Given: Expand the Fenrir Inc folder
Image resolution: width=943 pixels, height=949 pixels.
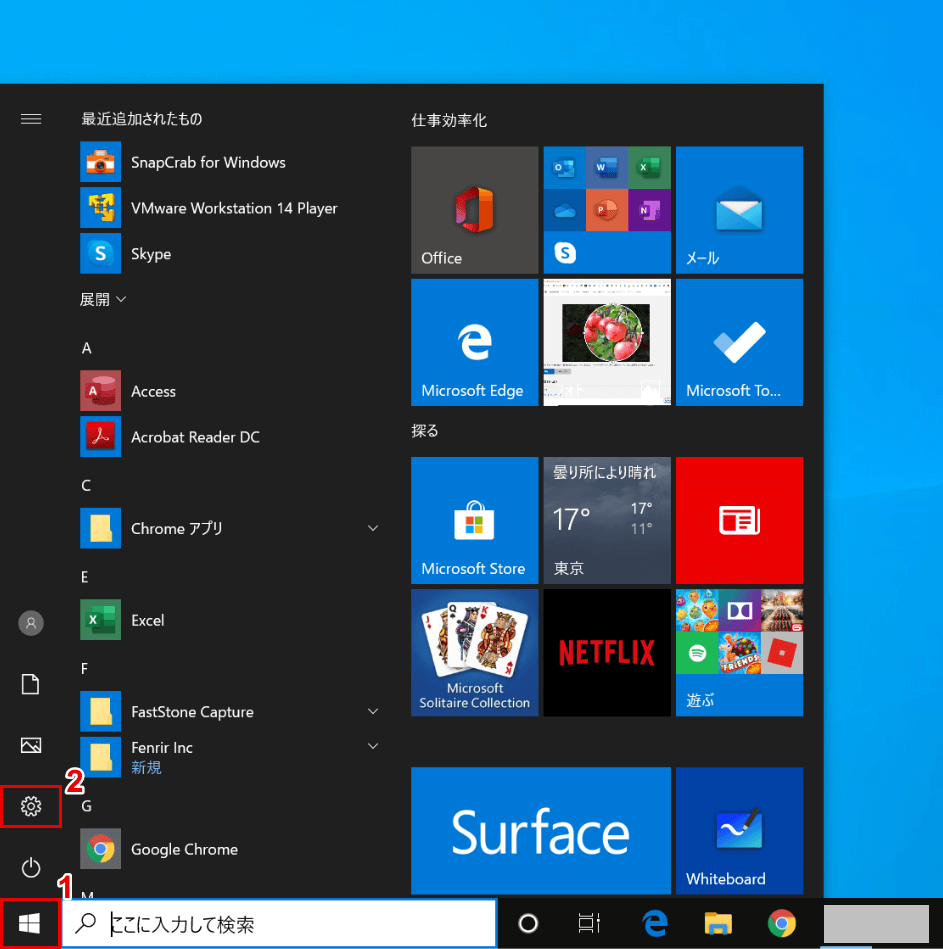Looking at the screenshot, I should [x=373, y=746].
